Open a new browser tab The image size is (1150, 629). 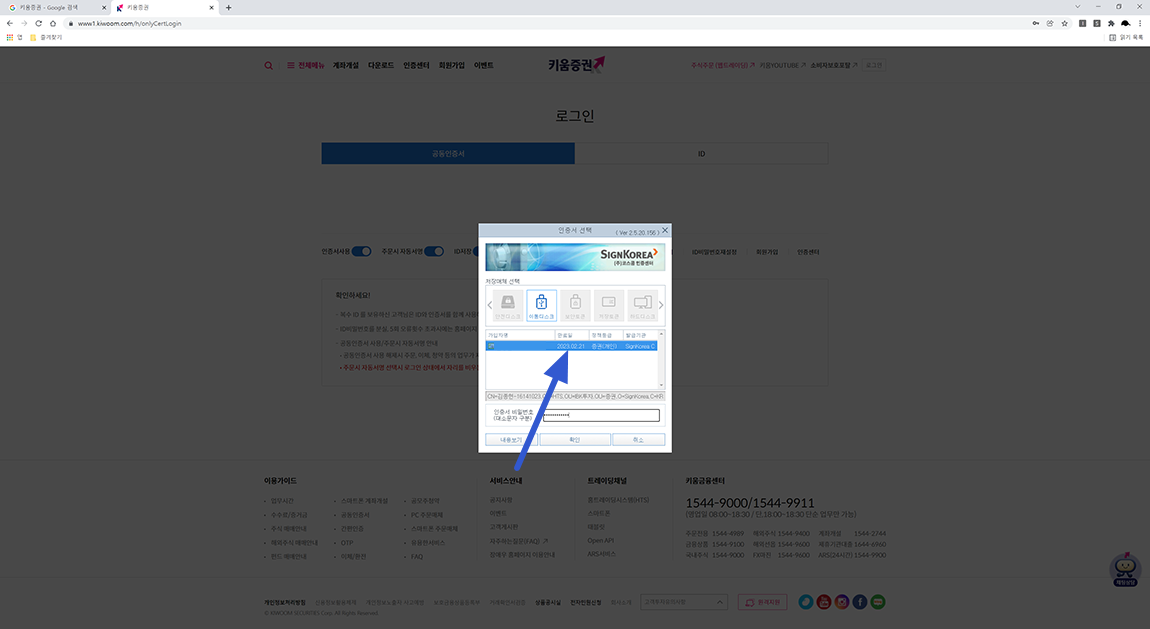pyautogui.click(x=228, y=7)
